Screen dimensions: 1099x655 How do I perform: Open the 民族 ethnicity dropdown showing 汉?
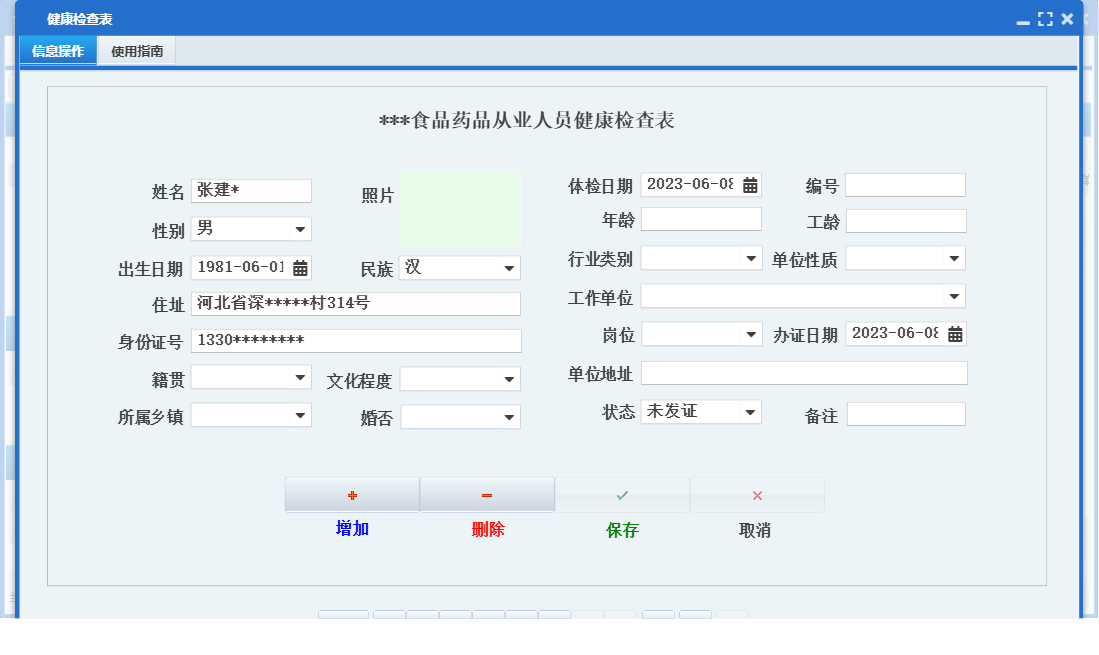[511, 267]
